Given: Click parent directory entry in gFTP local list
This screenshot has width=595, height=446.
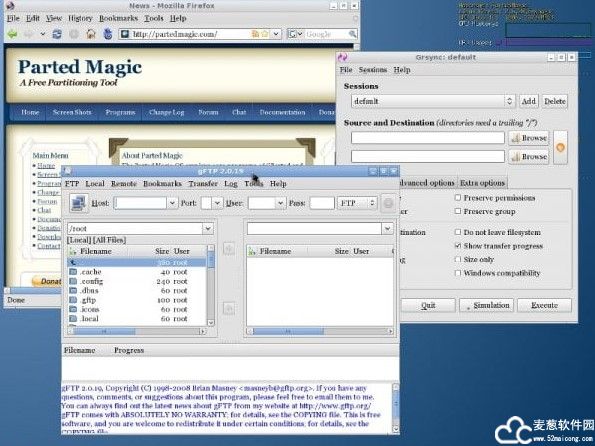Looking at the screenshot, I should [x=137, y=262].
